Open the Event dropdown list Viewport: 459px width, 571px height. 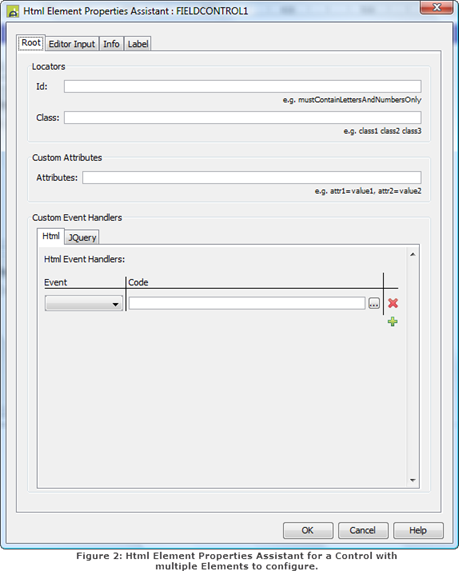[x=84, y=303]
